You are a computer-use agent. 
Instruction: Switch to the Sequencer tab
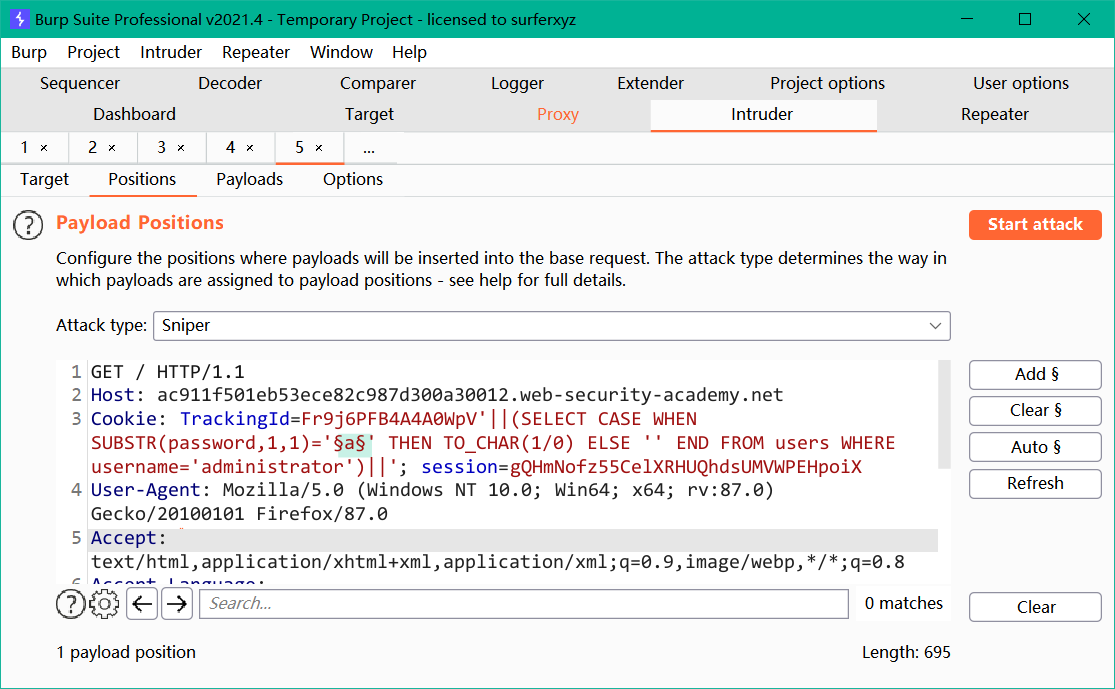point(80,83)
